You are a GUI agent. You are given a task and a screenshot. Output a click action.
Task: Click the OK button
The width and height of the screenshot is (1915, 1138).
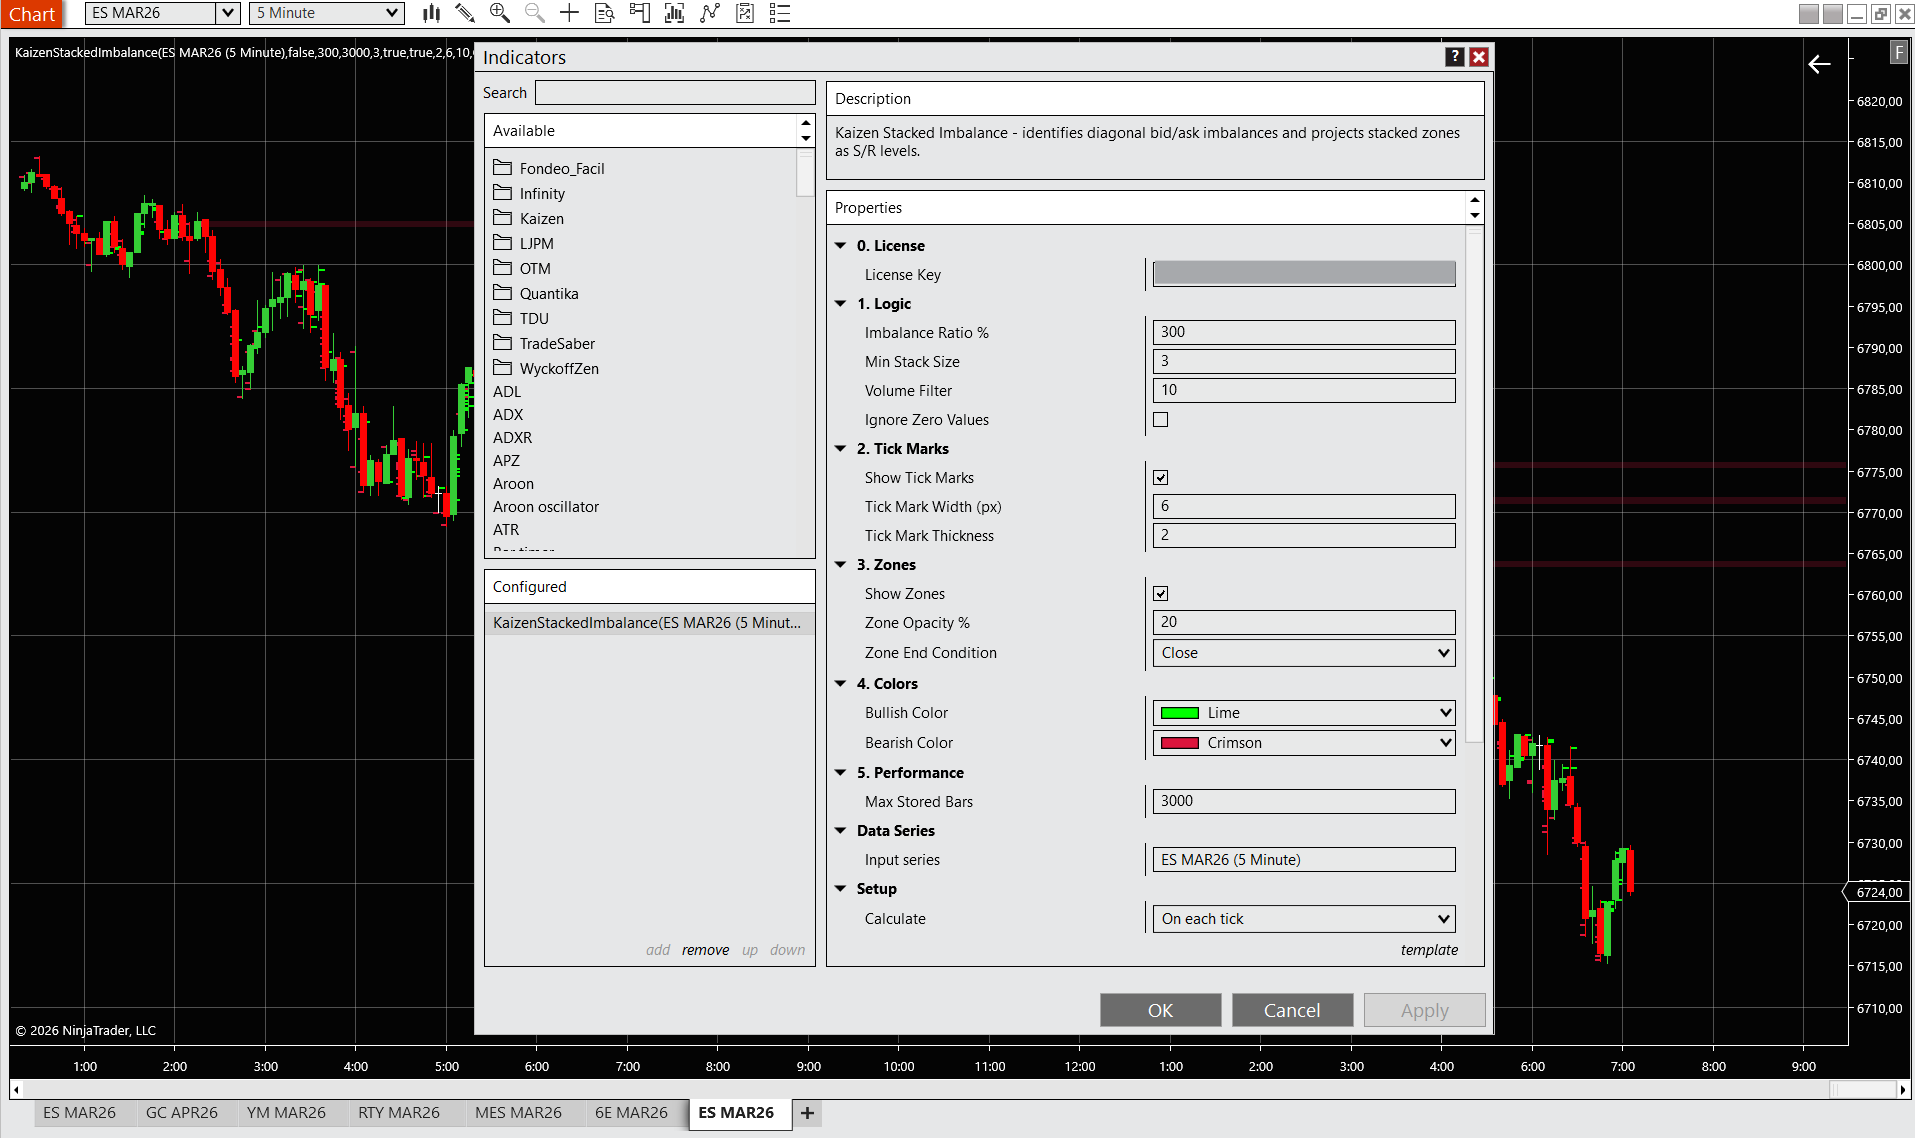[x=1160, y=1010]
